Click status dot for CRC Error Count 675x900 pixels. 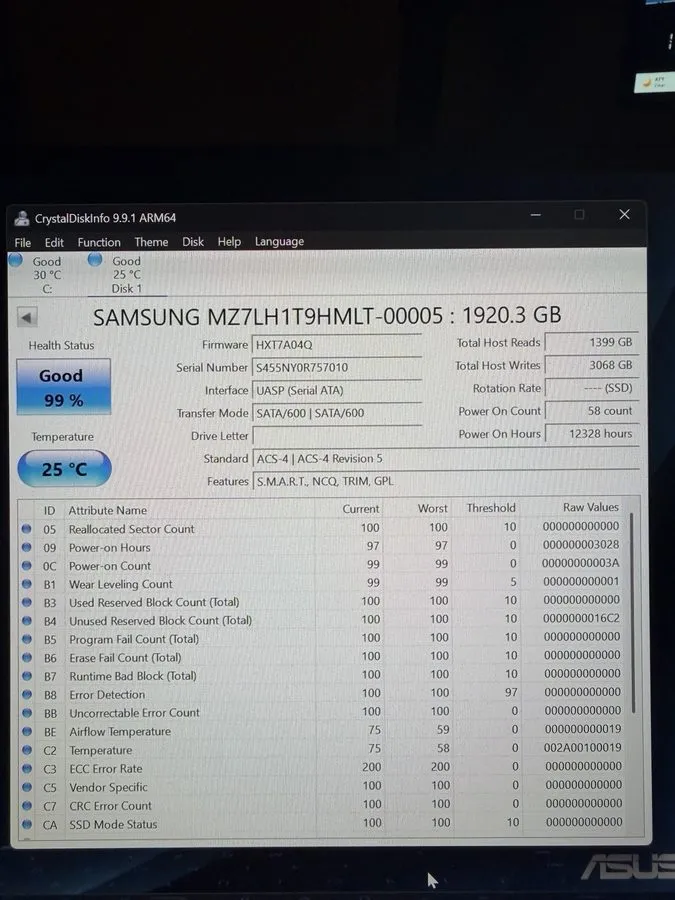click(x=26, y=805)
